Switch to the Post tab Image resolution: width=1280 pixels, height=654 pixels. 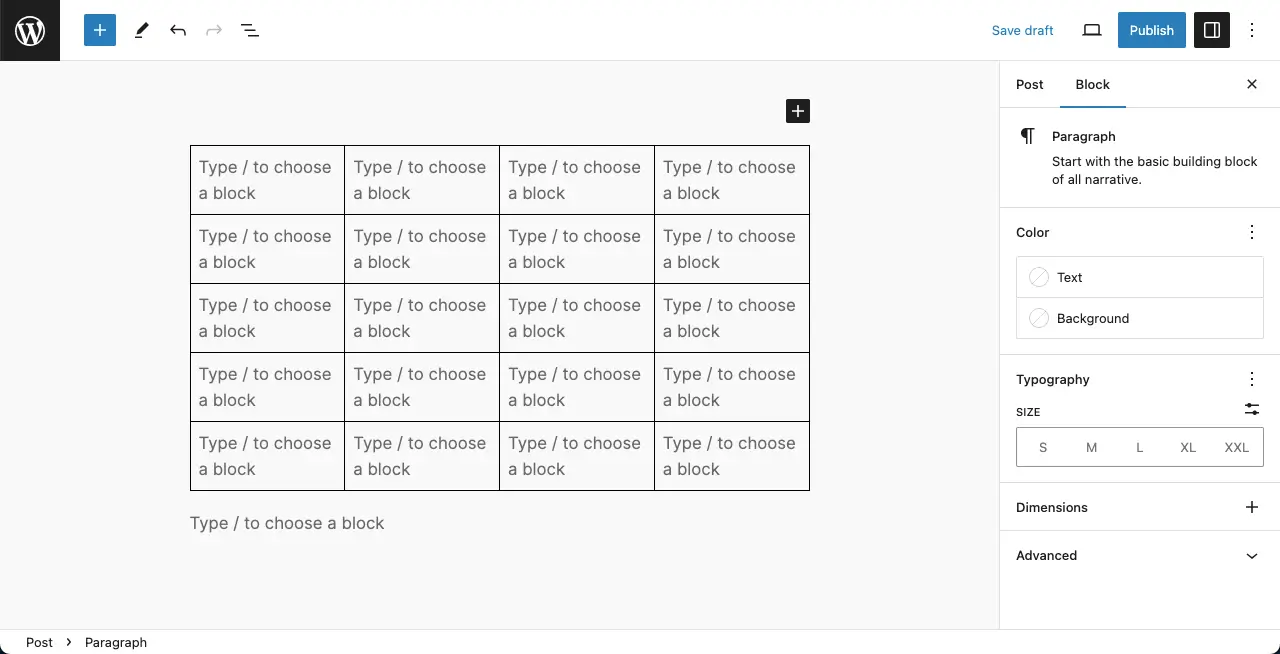[1030, 84]
